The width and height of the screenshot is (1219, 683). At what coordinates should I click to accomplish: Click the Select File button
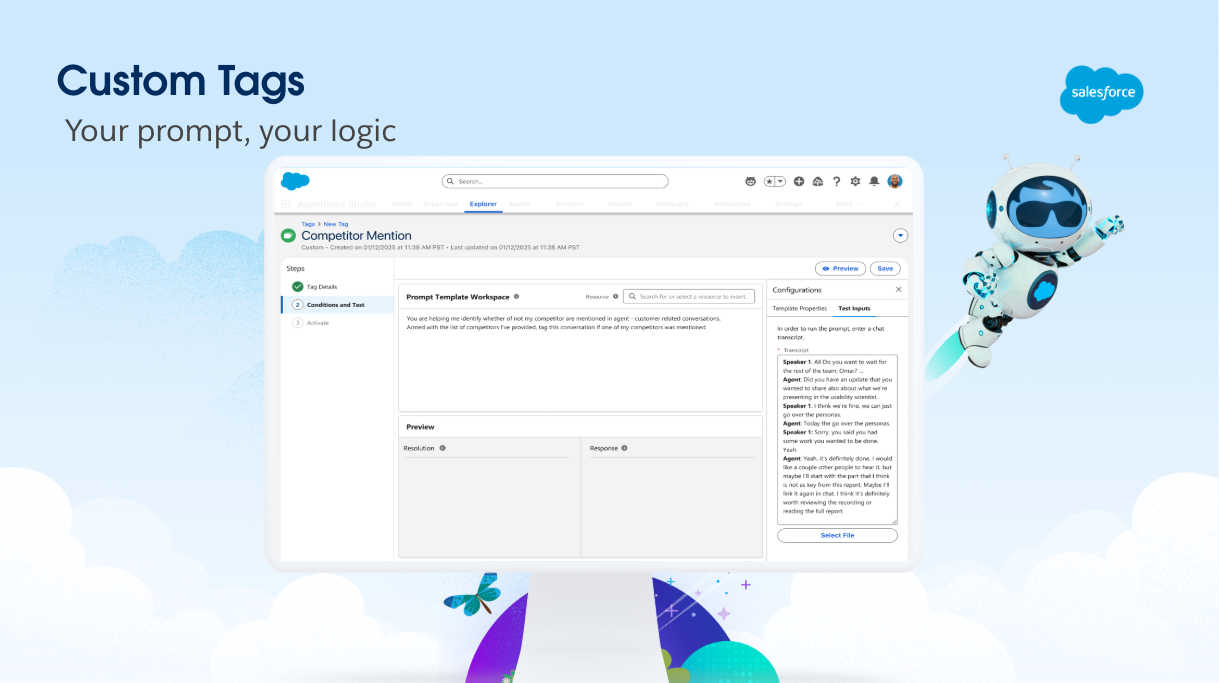[837, 536]
